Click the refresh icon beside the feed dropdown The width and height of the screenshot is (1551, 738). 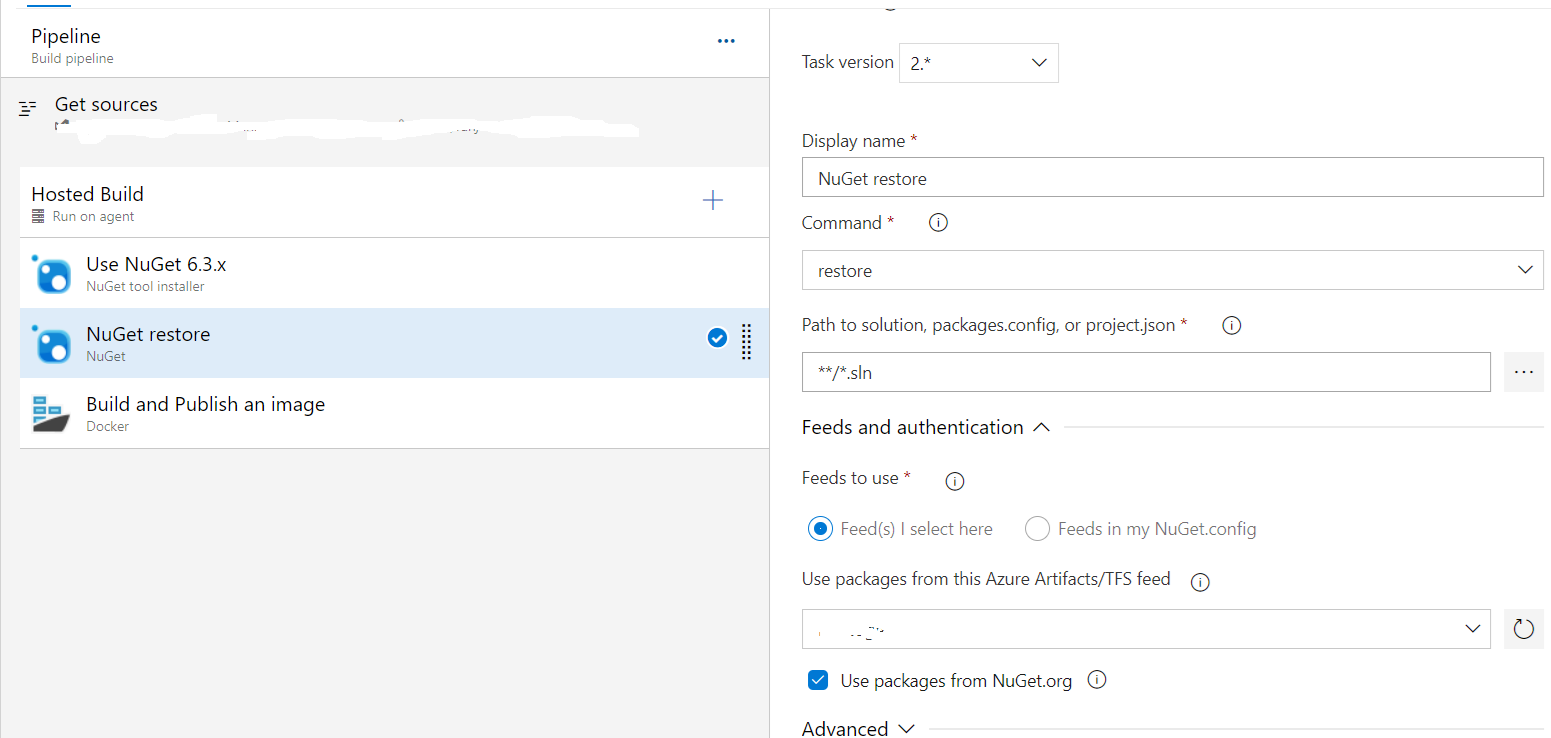1523,628
